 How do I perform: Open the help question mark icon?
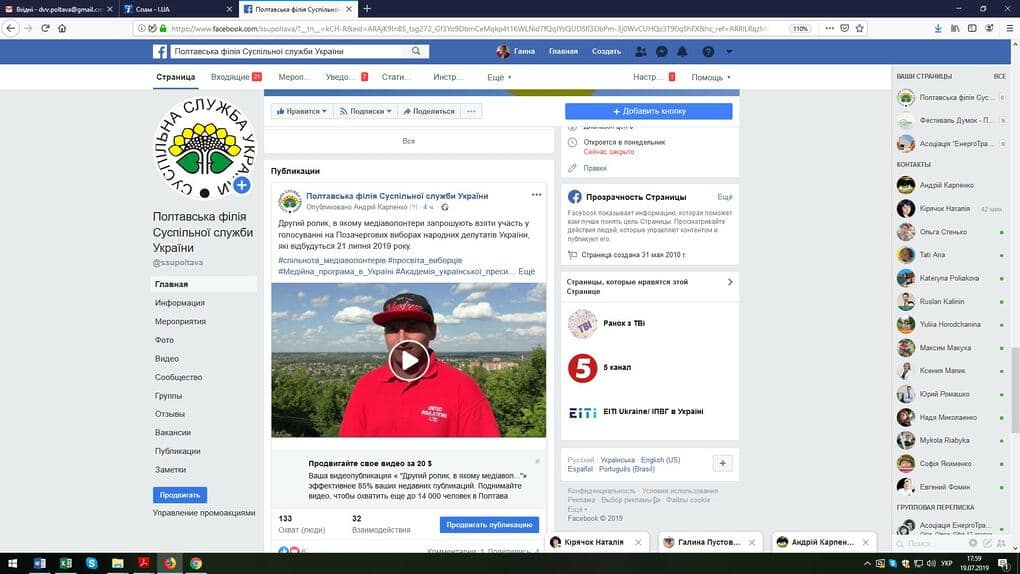tap(708, 51)
